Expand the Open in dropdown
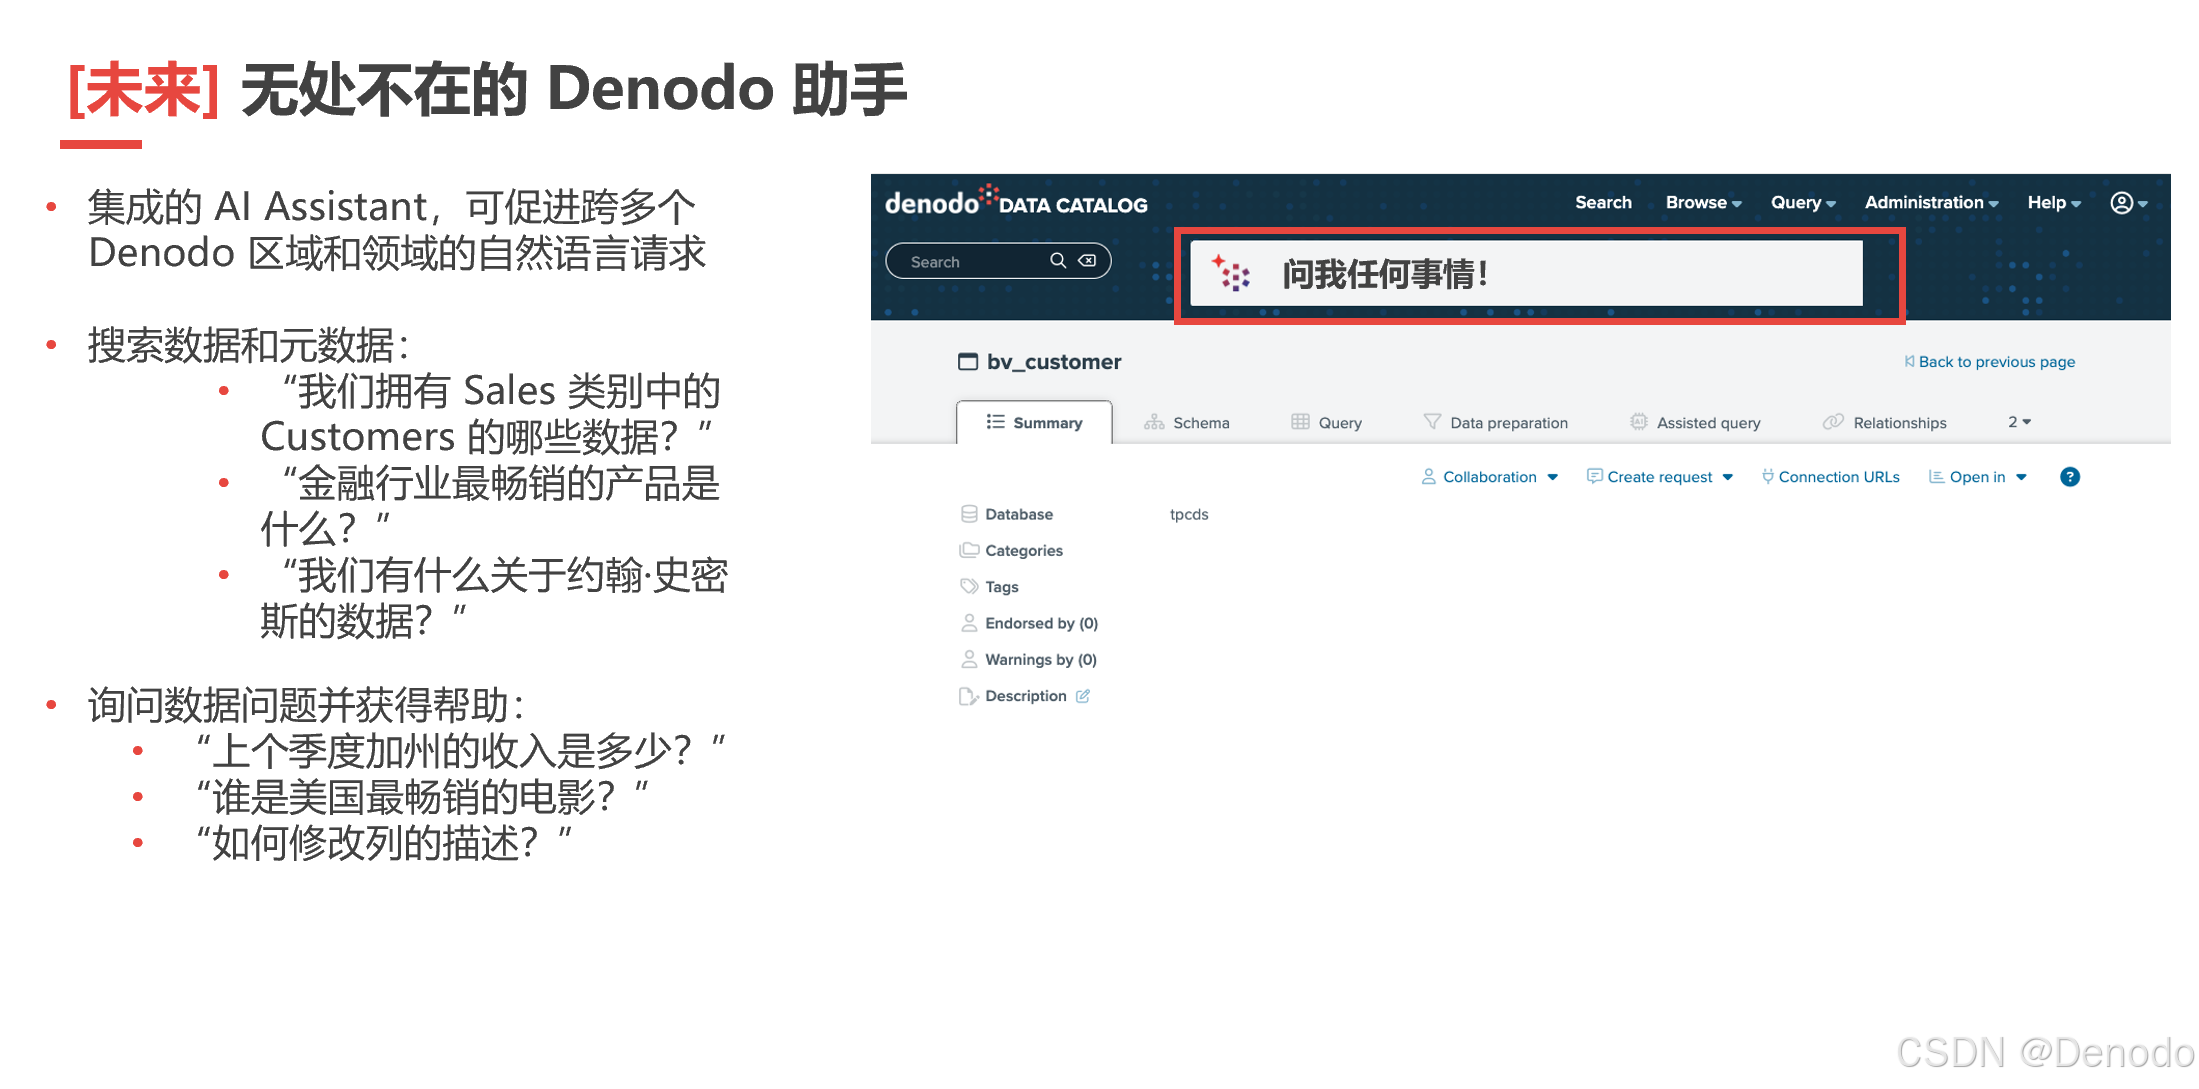 tap(1977, 477)
